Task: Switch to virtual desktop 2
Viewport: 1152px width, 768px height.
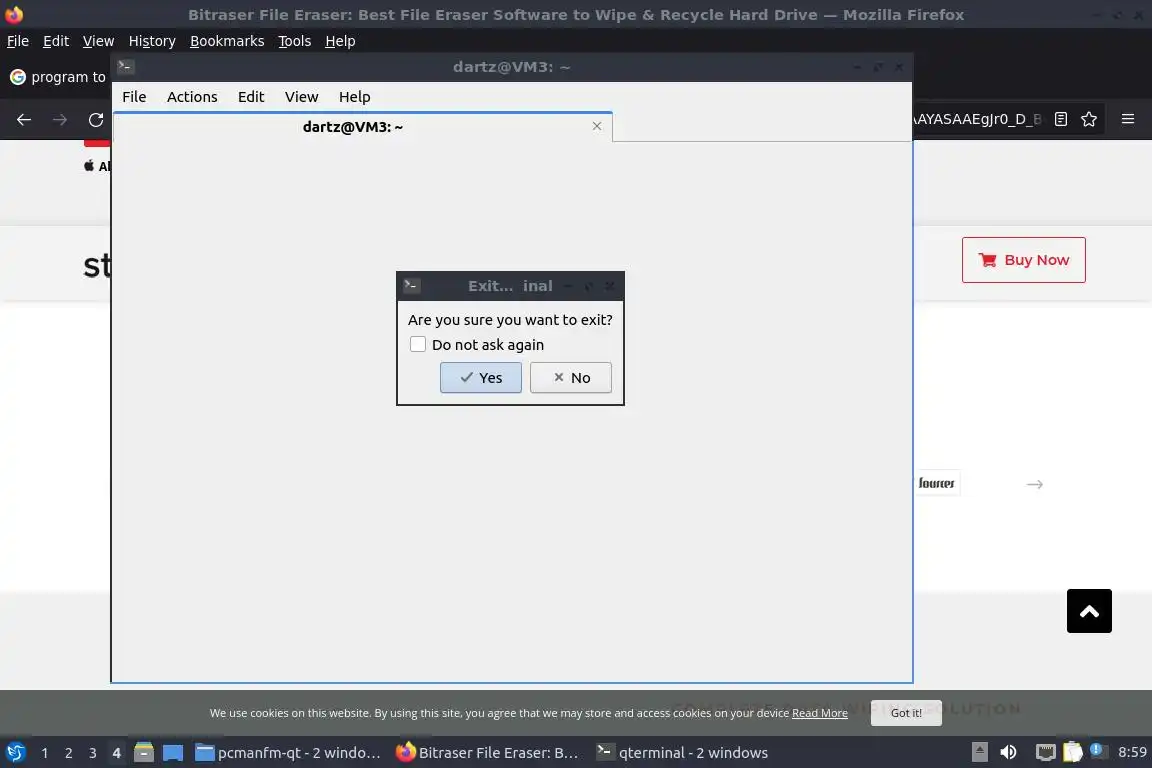Action: [68, 753]
